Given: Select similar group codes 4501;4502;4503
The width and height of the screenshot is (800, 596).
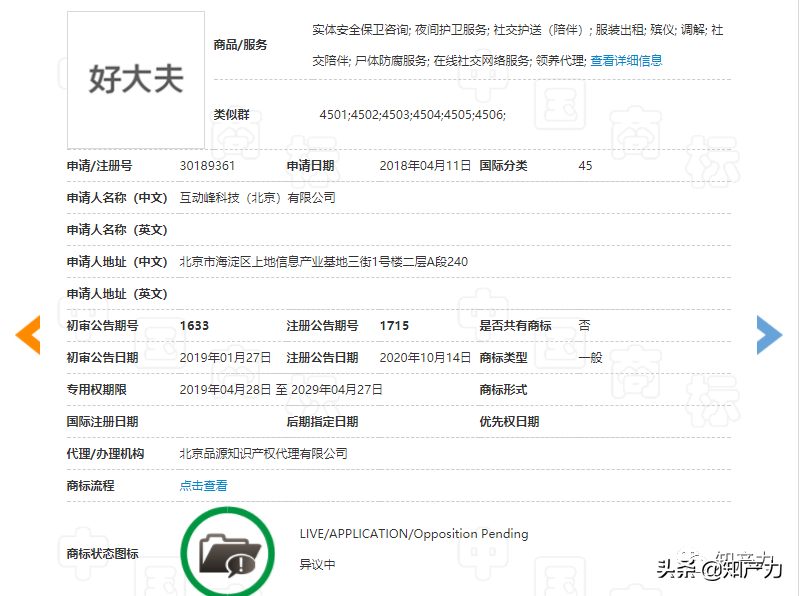Looking at the screenshot, I should tap(412, 115).
